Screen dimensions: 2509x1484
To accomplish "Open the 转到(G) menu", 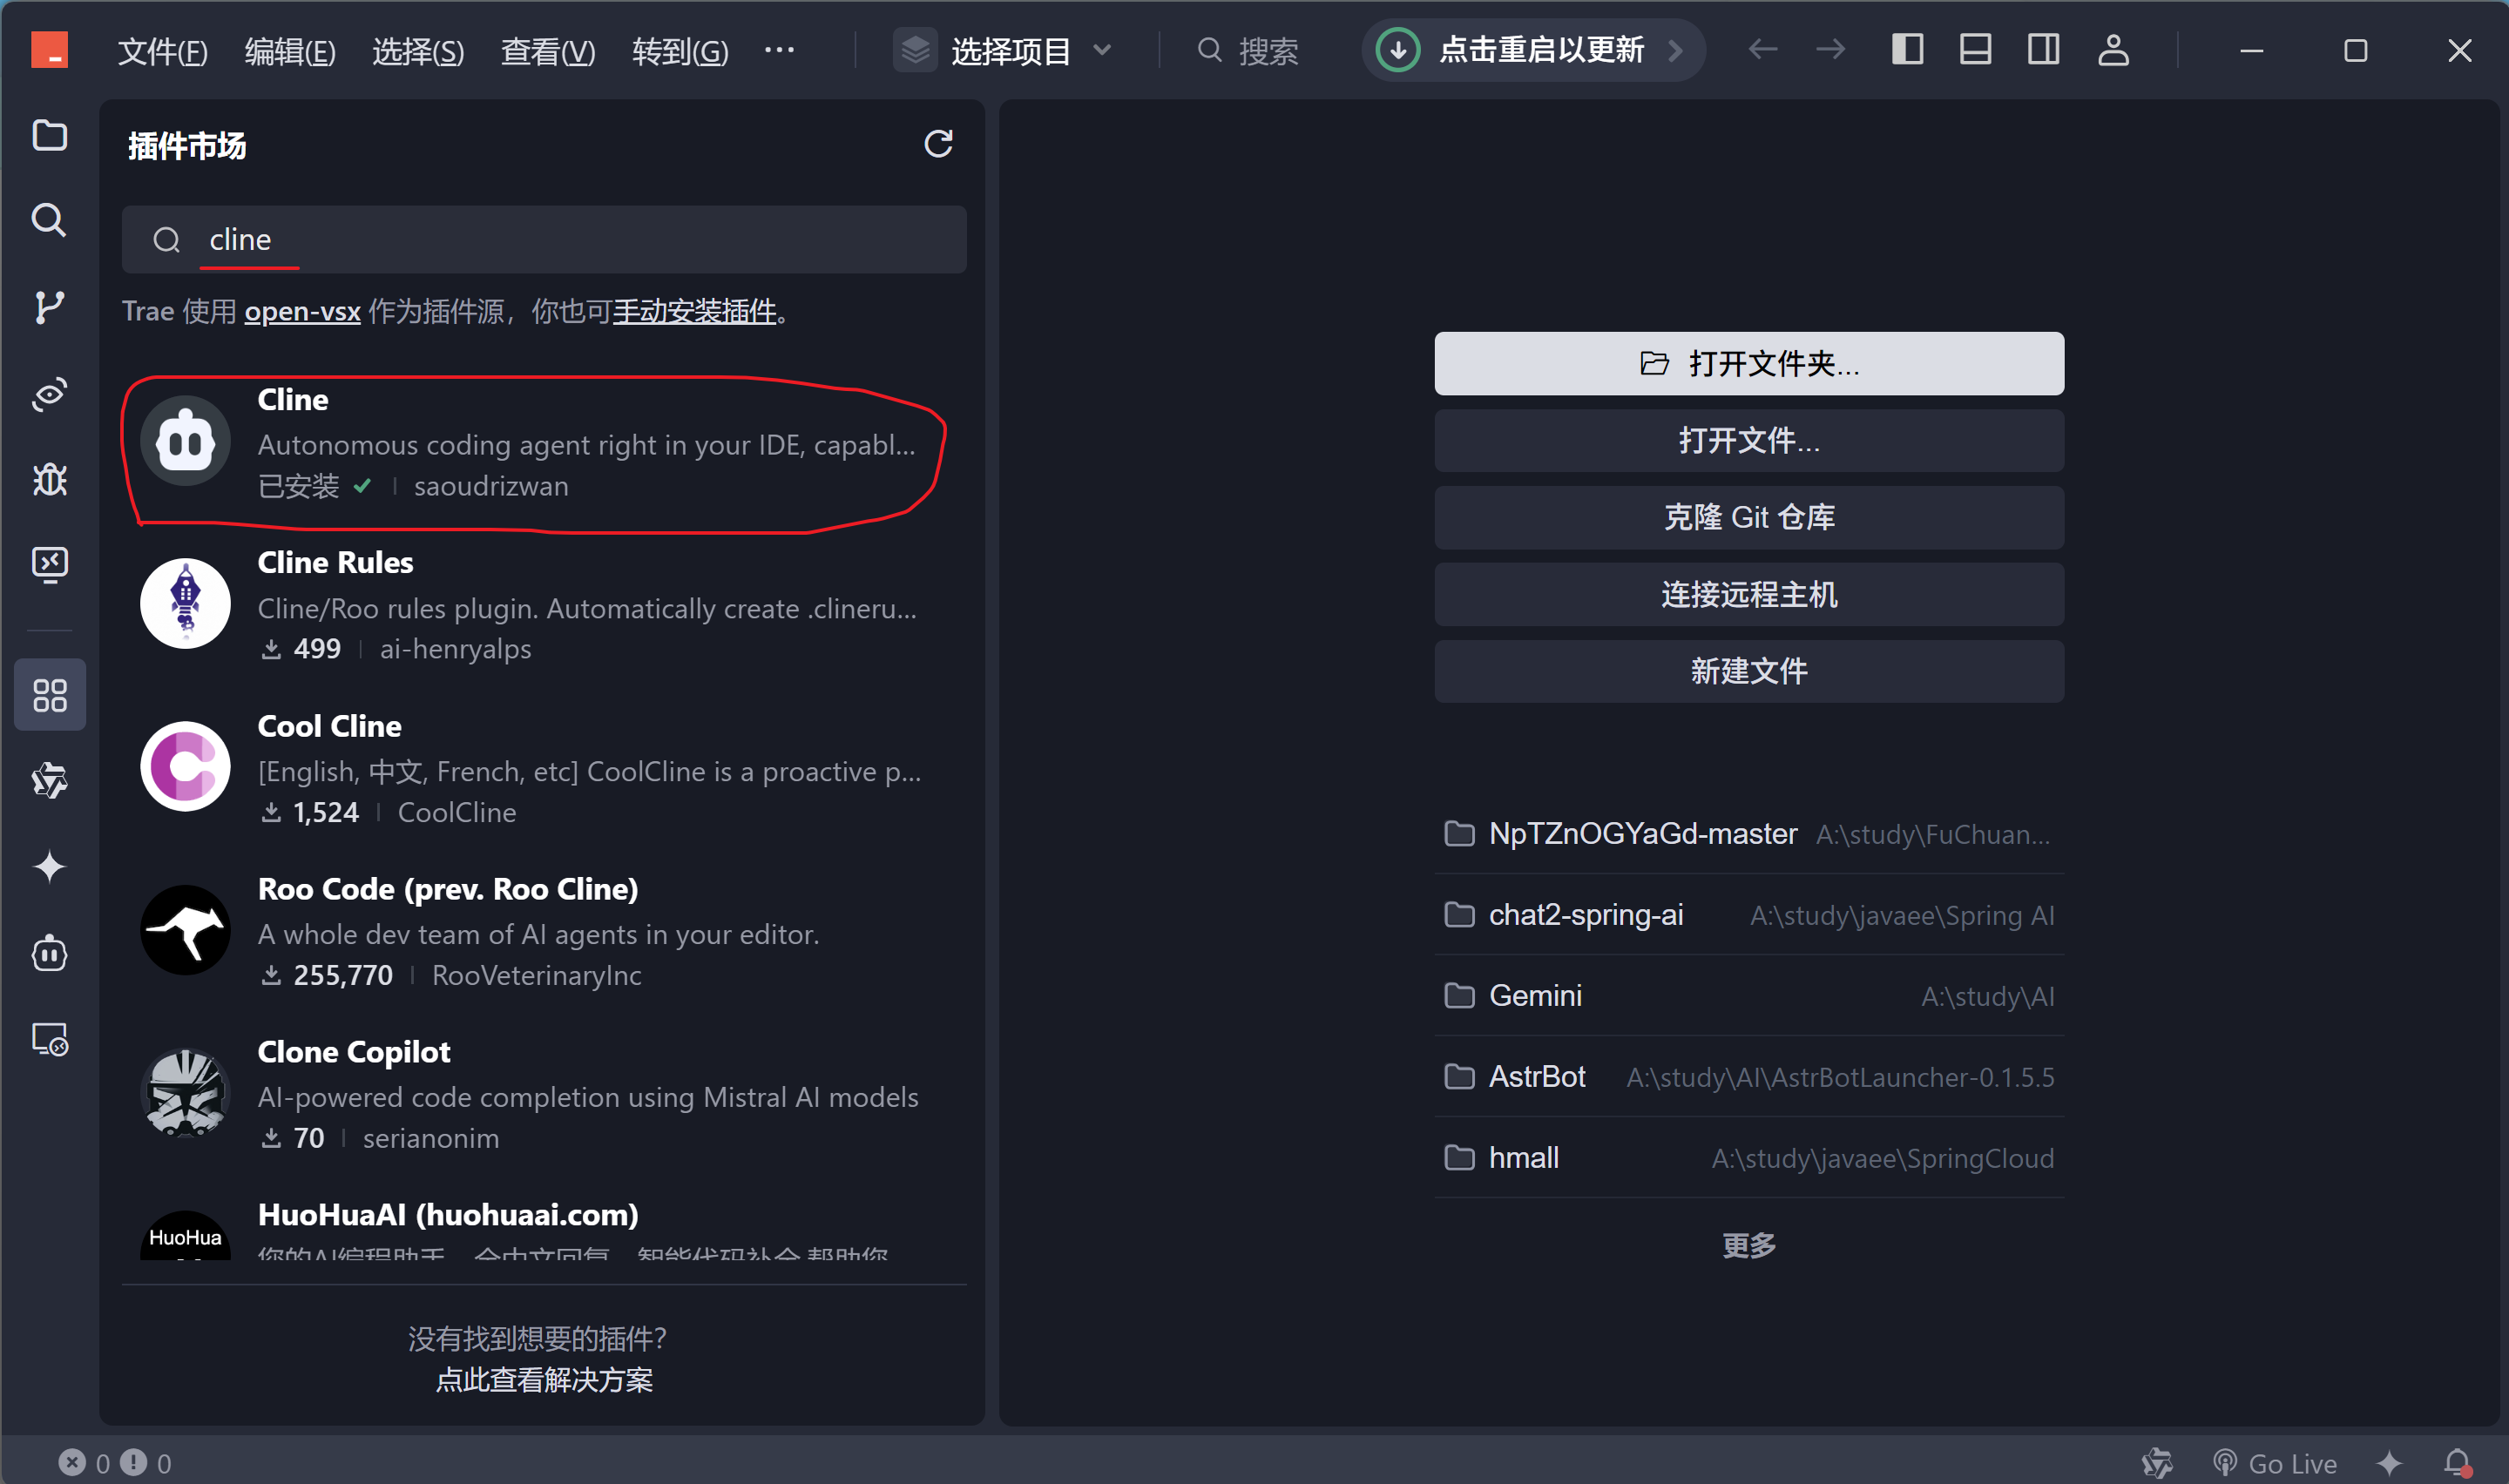I will pos(679,50).
